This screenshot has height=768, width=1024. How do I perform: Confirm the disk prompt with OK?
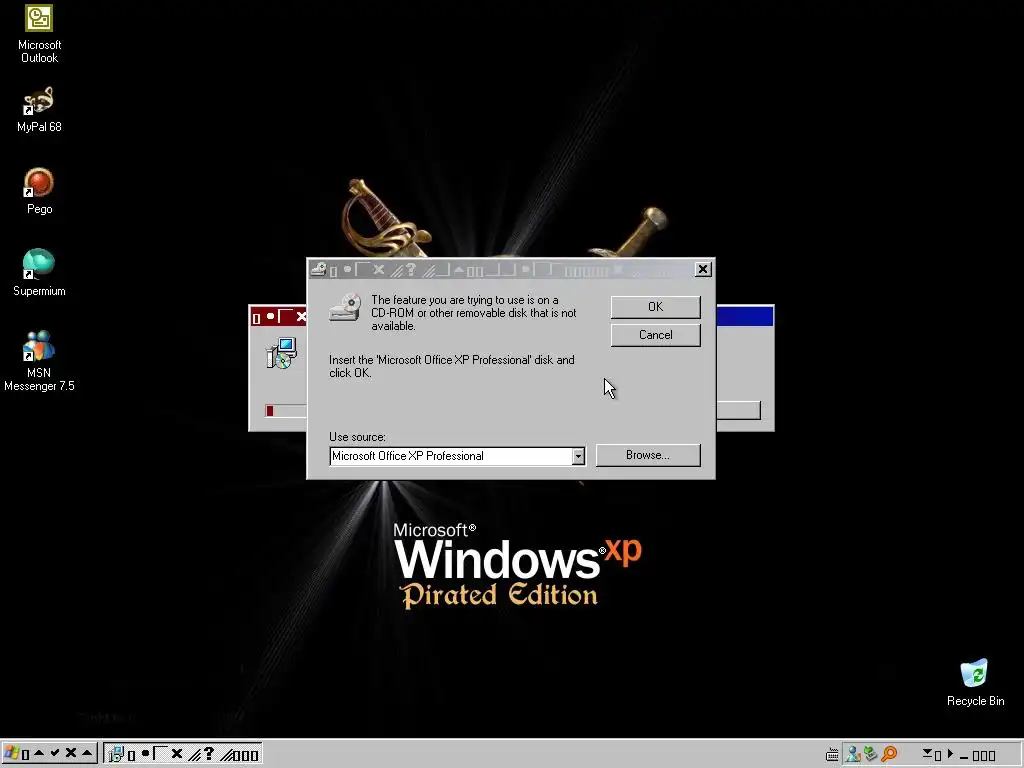[x=656, y=307]
